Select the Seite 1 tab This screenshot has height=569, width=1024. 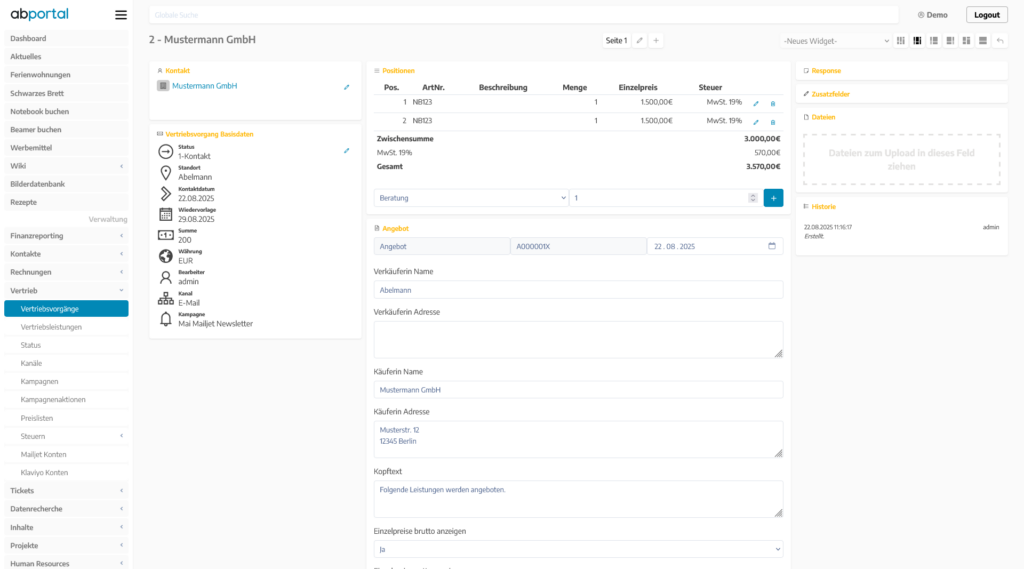tap(616, 41)
